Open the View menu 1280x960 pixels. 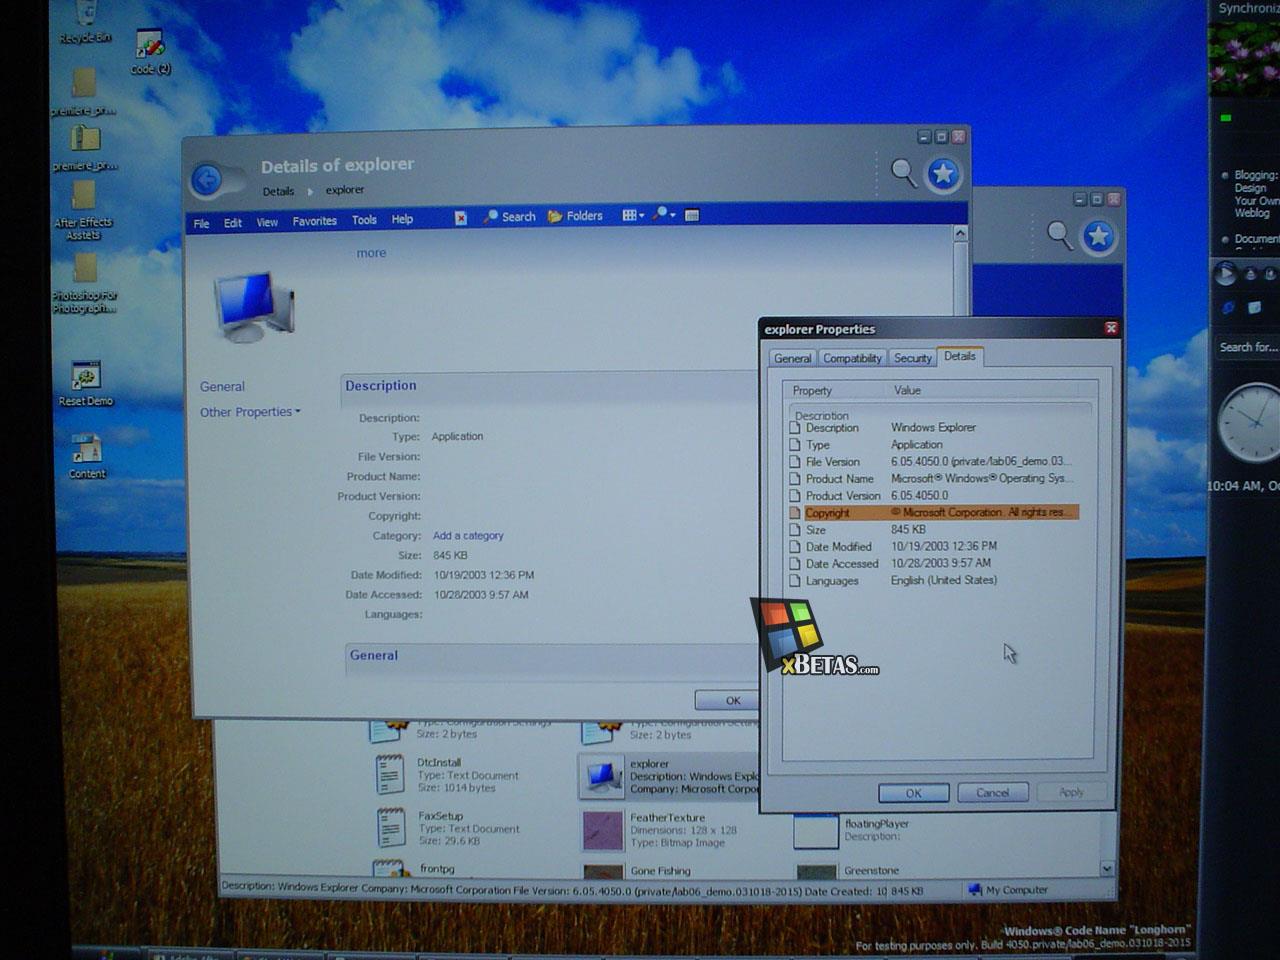pos(267,222)
